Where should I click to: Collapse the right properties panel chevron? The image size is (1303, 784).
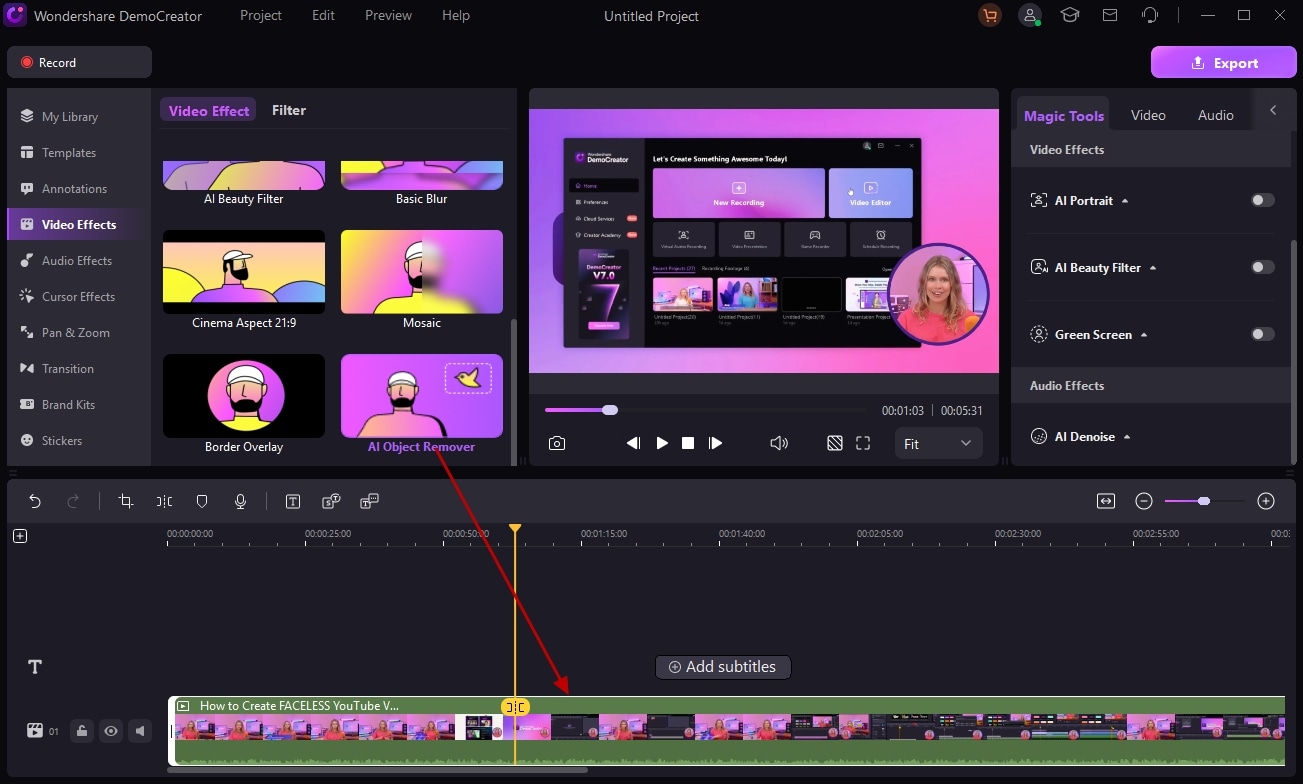[1273, 110]
